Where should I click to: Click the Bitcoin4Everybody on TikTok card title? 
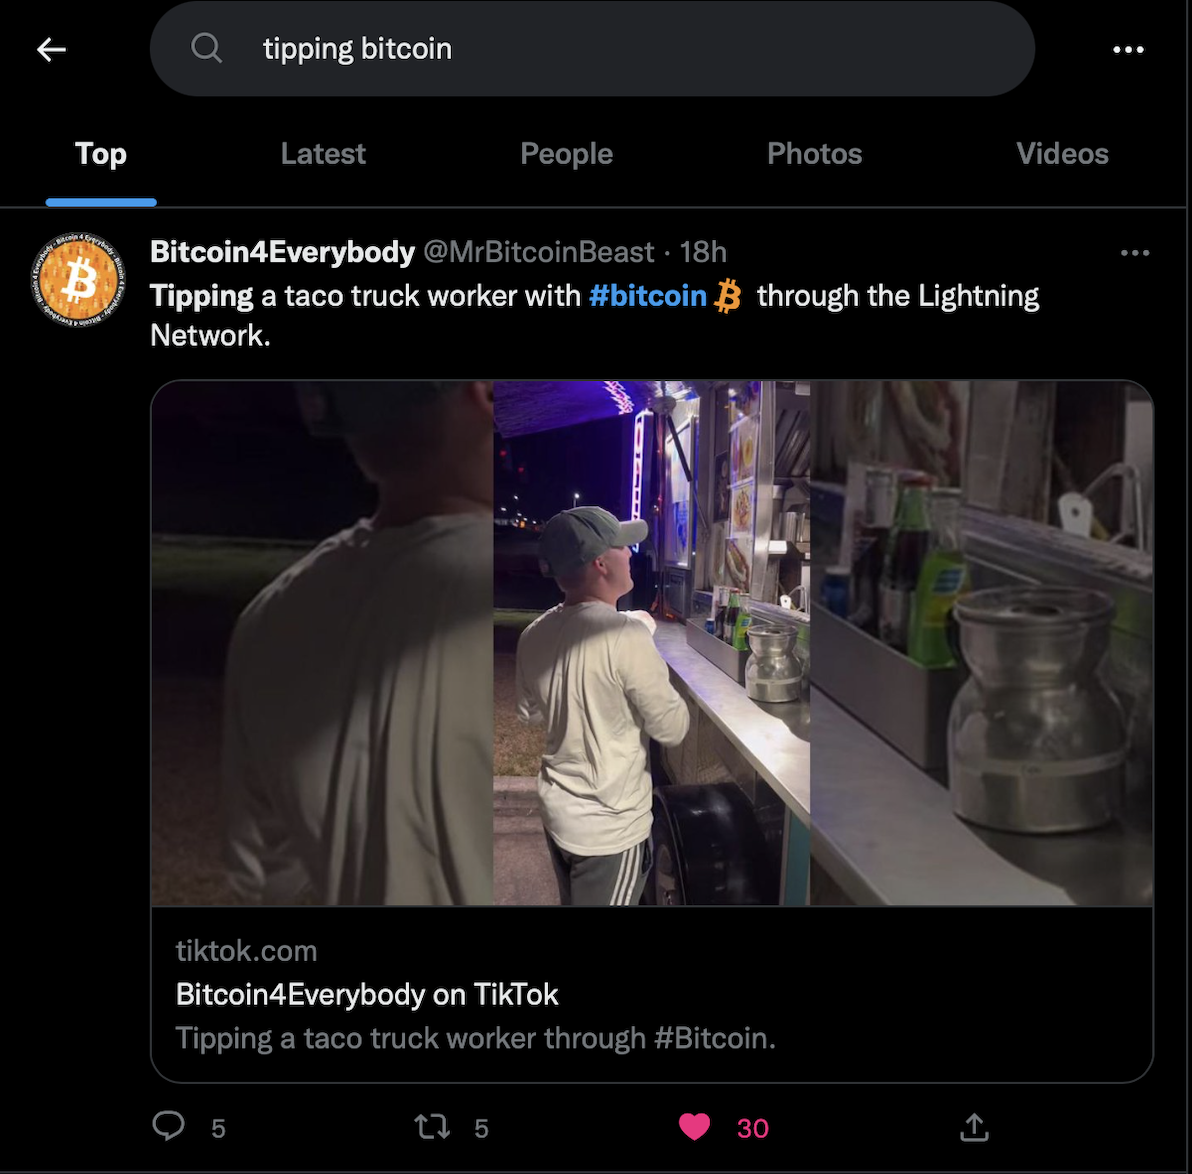367,994
